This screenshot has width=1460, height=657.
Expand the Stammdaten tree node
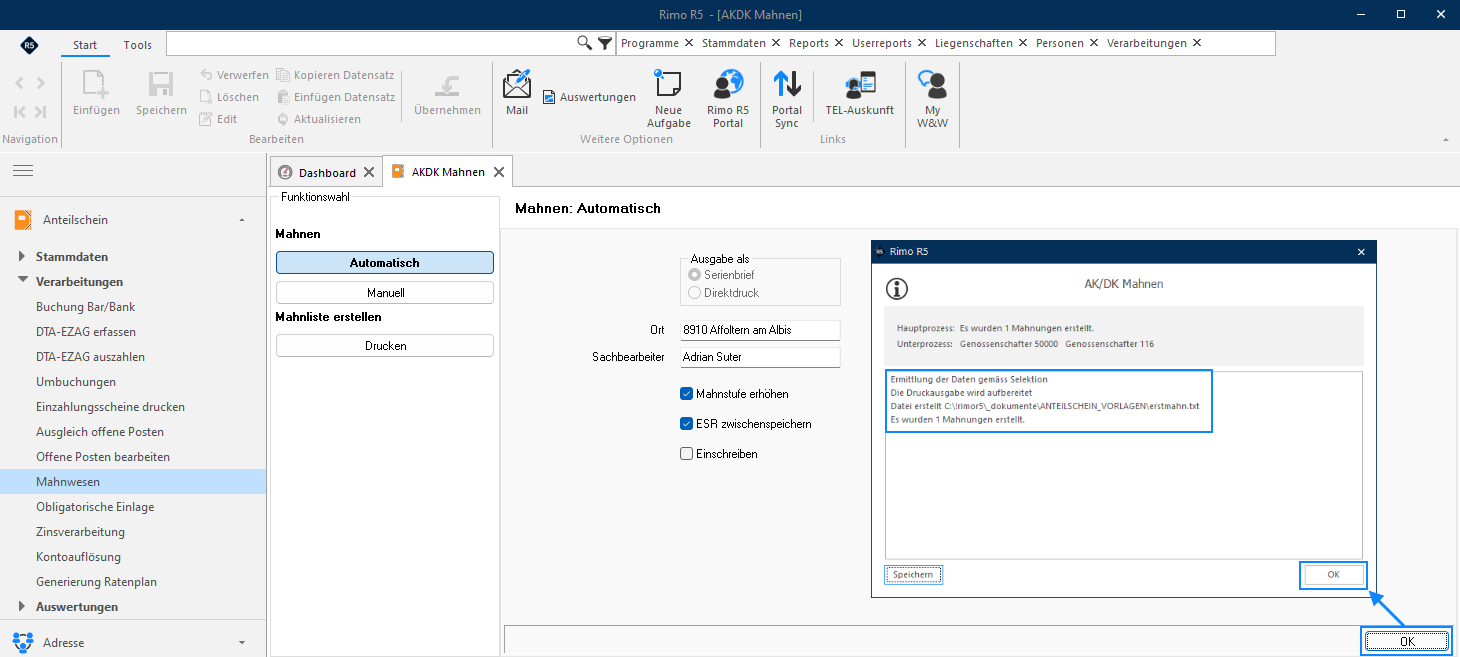point(22,257)
